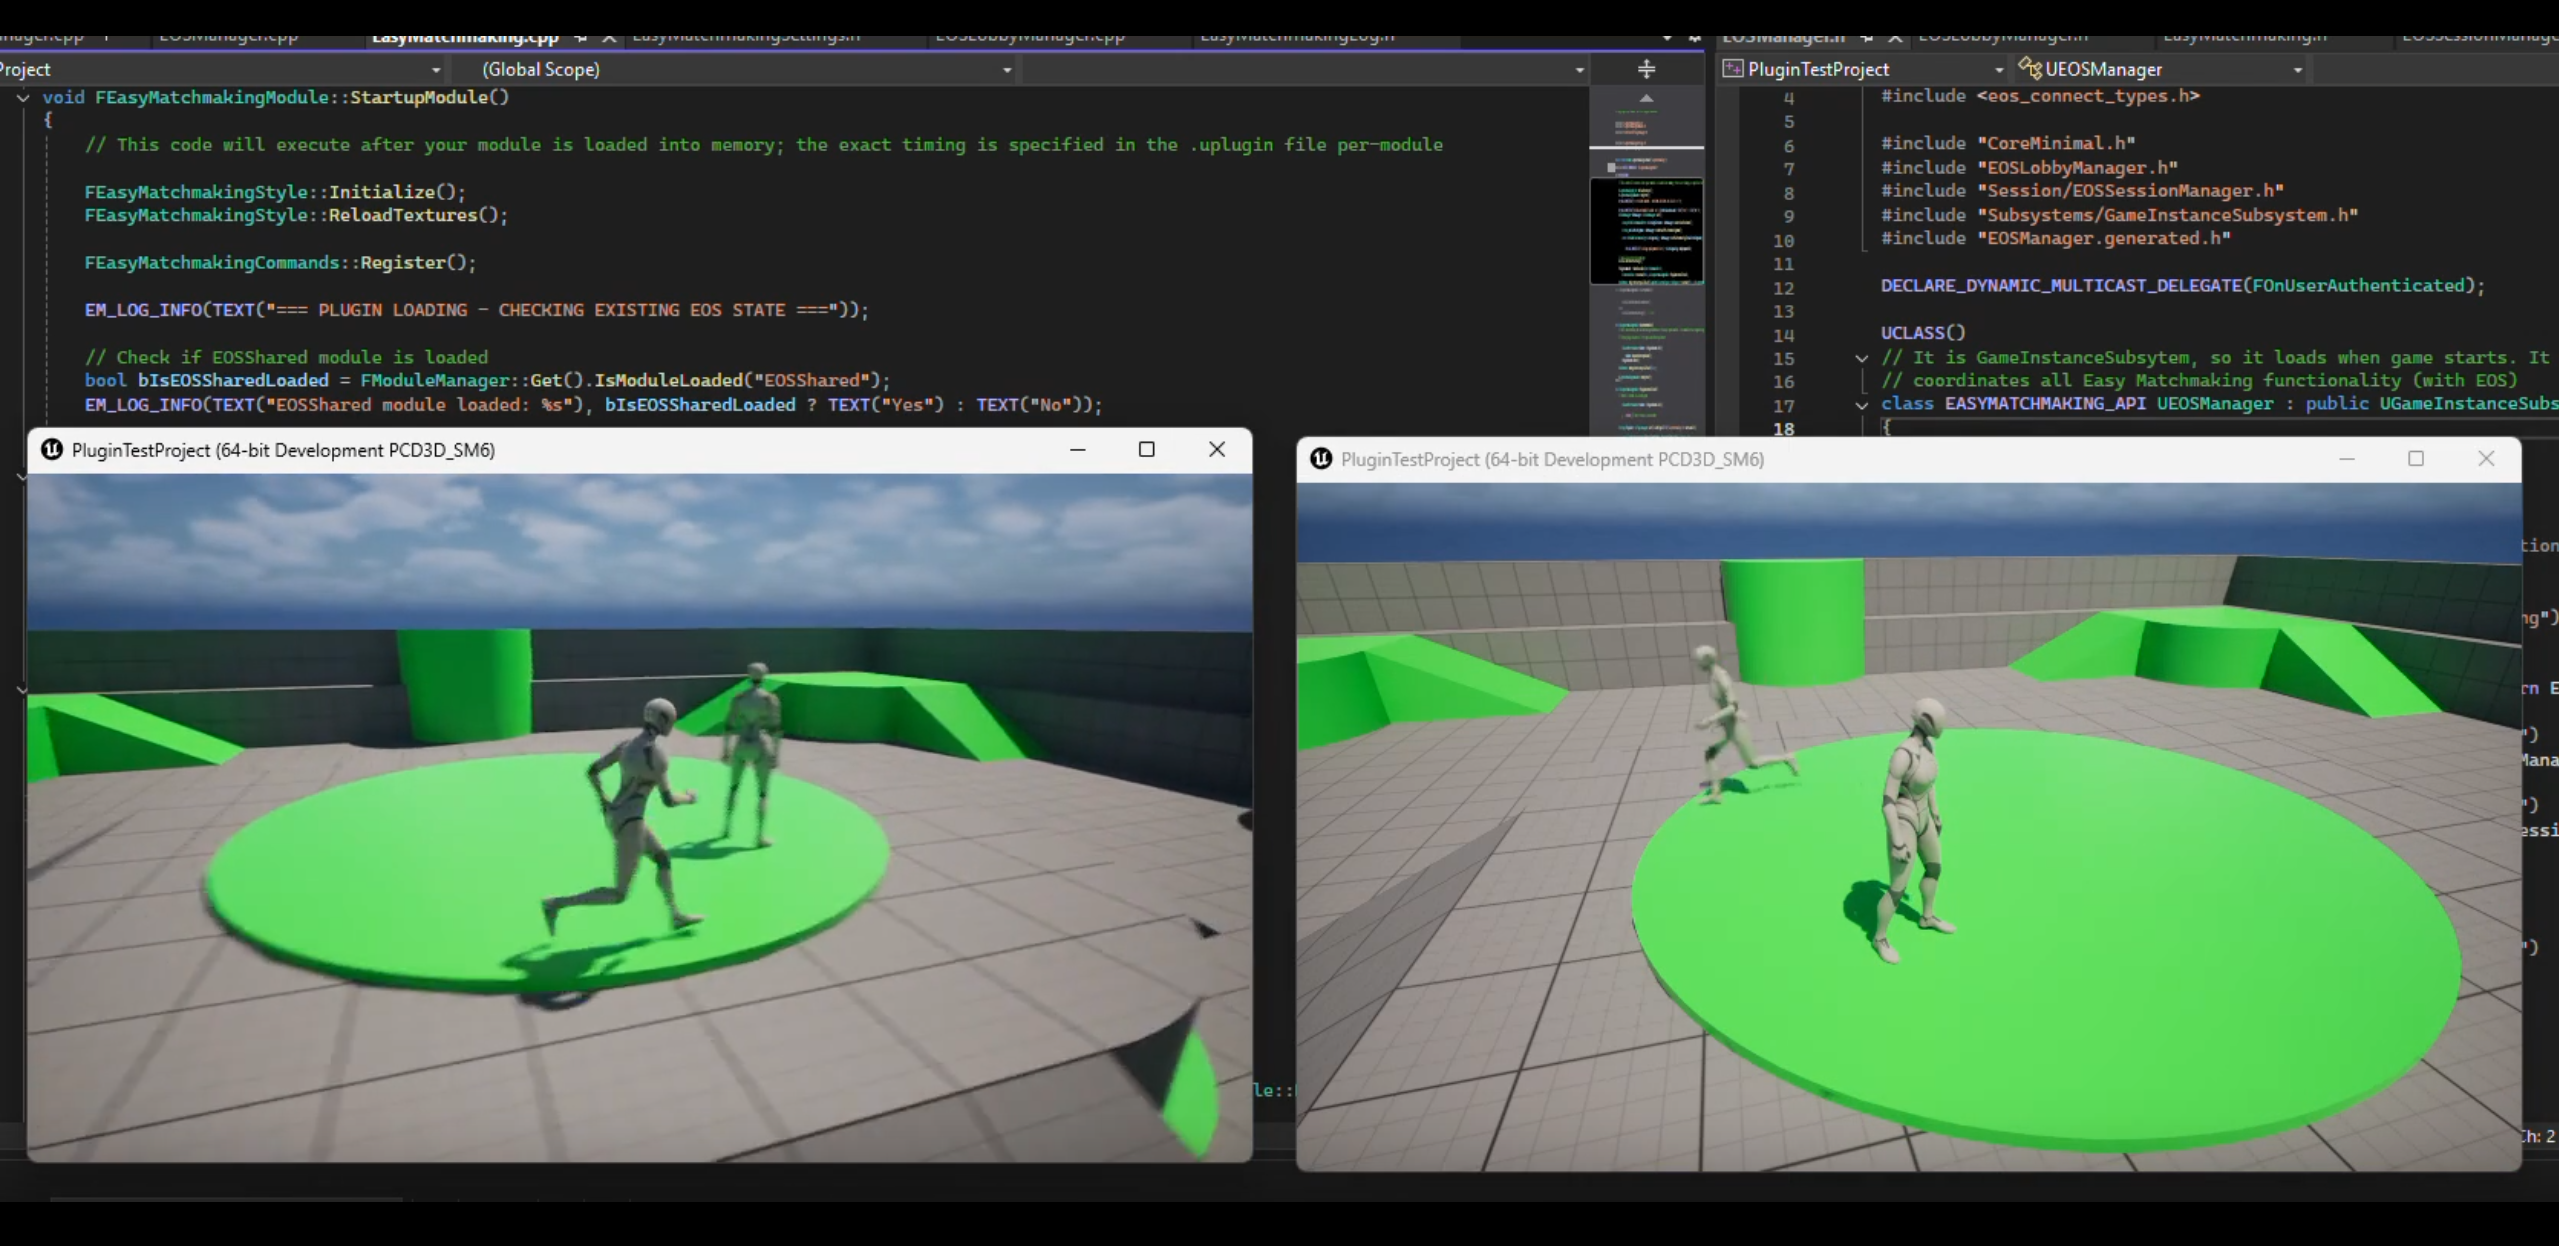Click the PluginTestProject project icon
This screenshot has height=1246, width=2559.
pyautogui.click(x=1733, y=68)
